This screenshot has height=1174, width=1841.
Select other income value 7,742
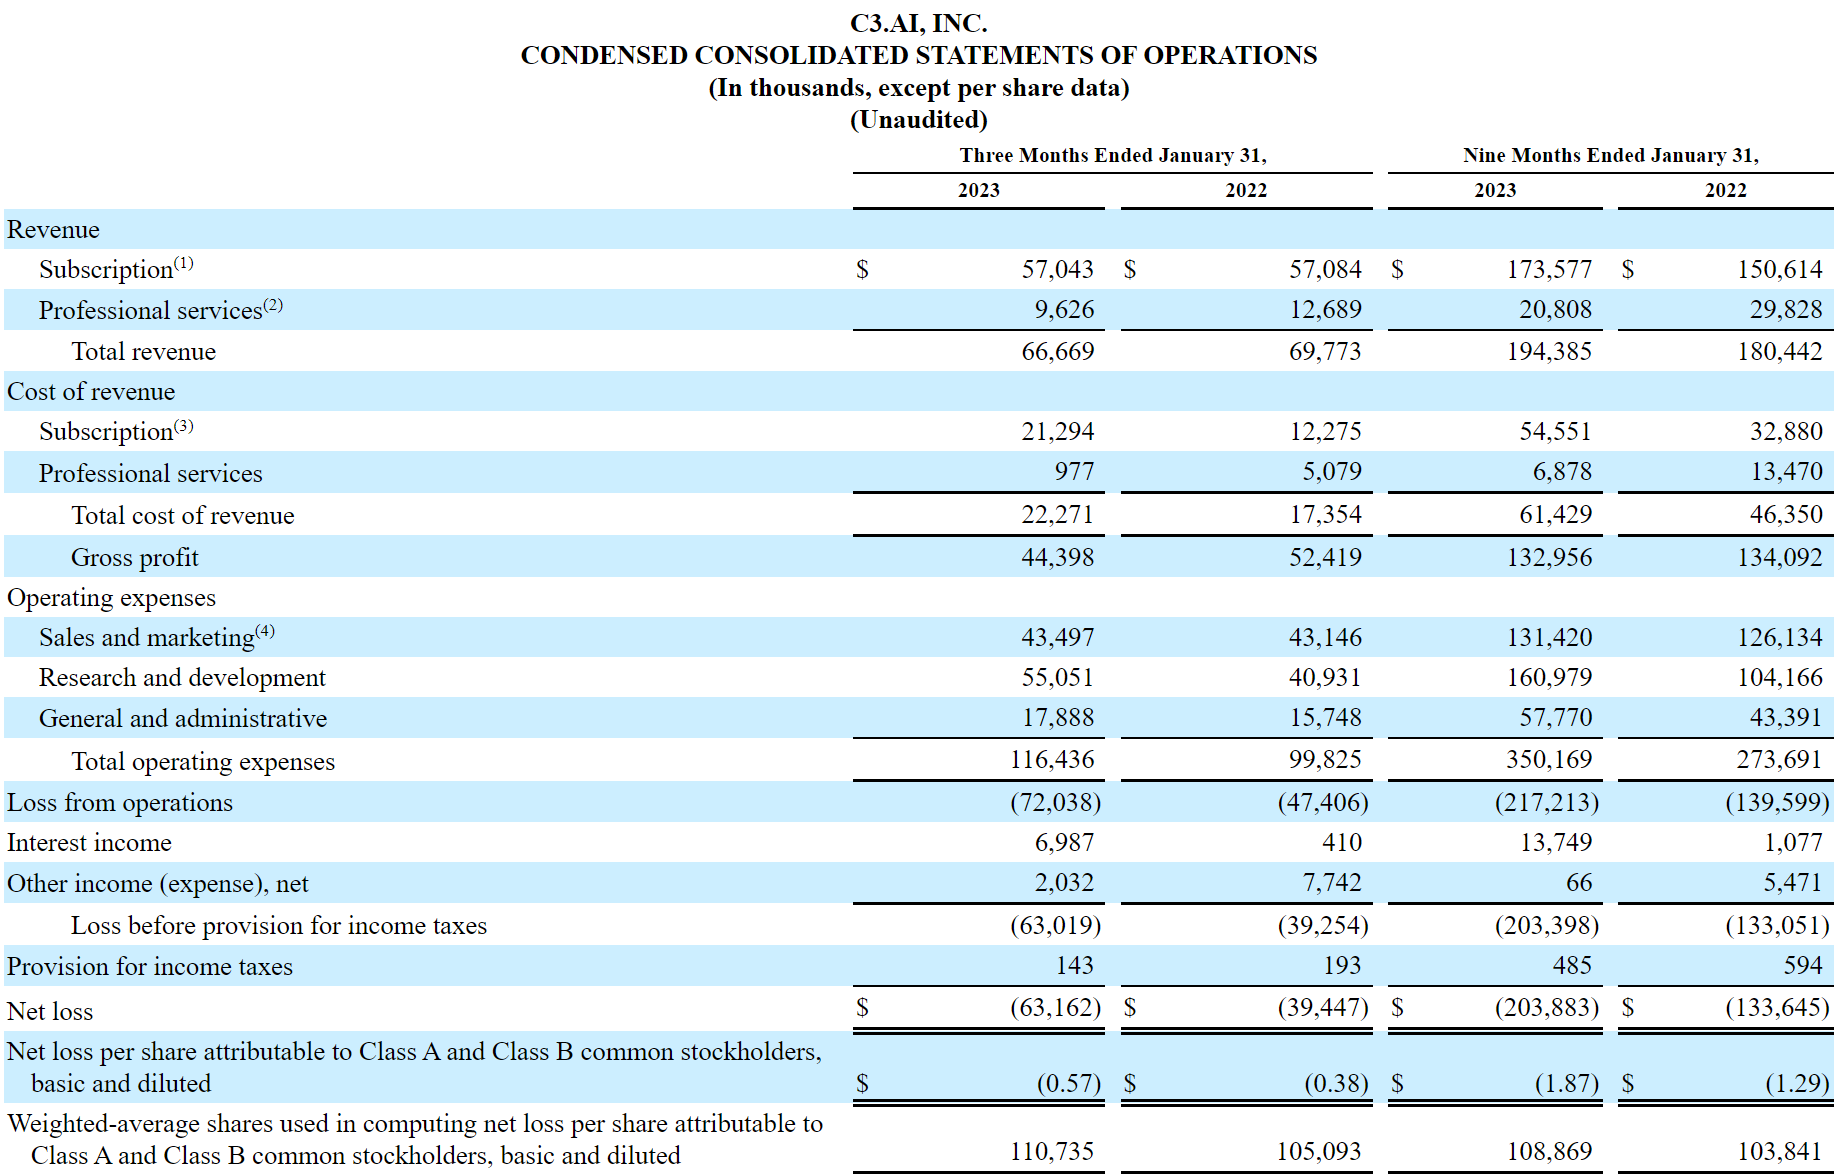click(x=1331, y=883)
